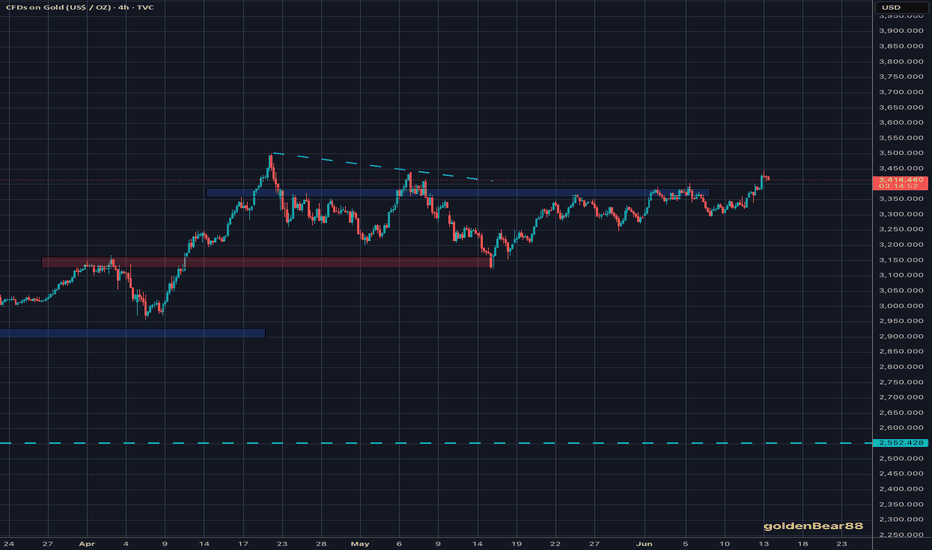Screen dimensions: 932x550
Task: Click the 3,900.000 price axis label
Action: (900, 31)
